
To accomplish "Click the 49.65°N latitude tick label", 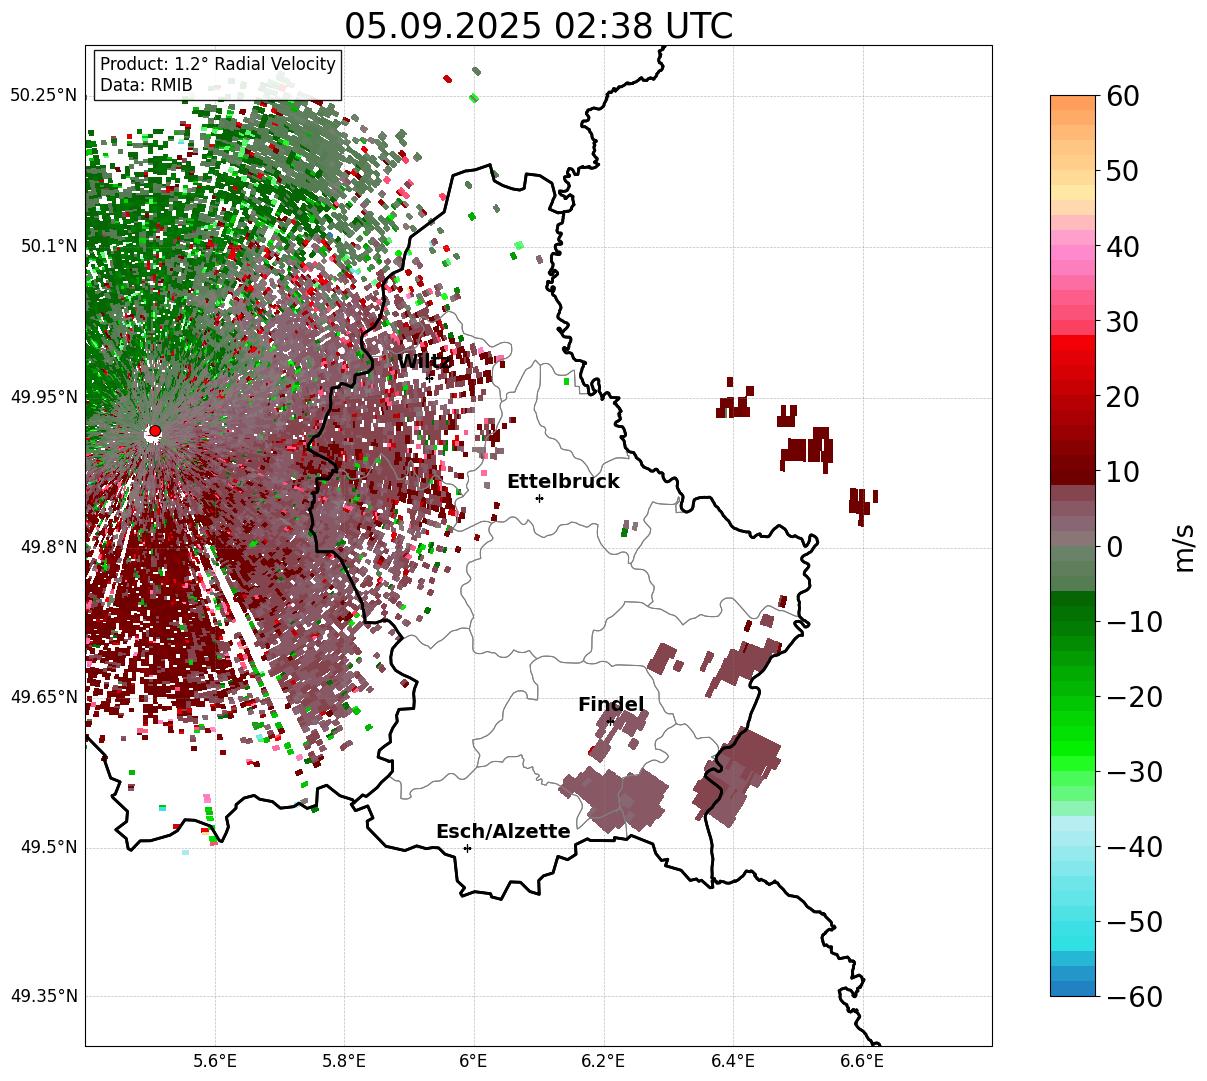I will click(x=43, y=697).
